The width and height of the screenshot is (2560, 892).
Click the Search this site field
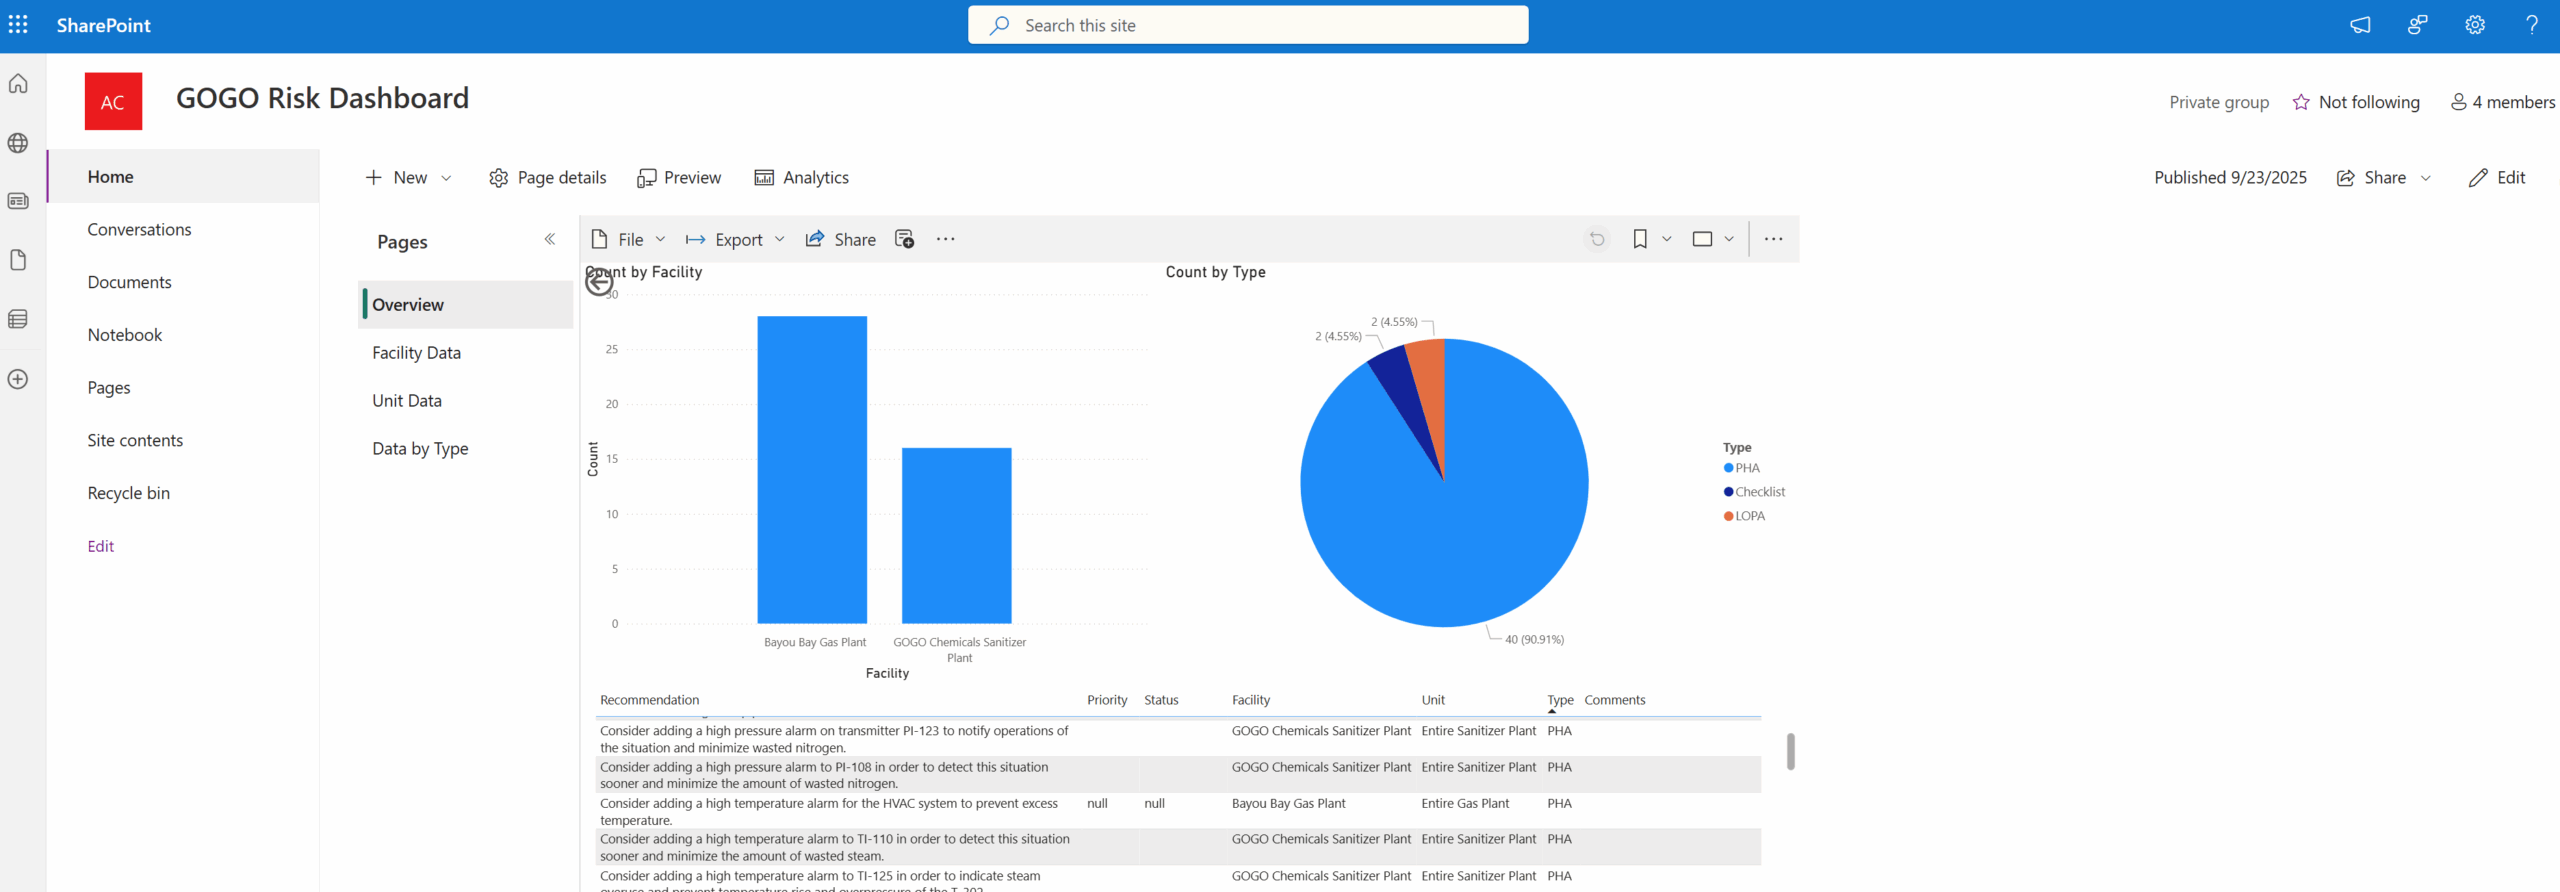[x=1247, y=25]
